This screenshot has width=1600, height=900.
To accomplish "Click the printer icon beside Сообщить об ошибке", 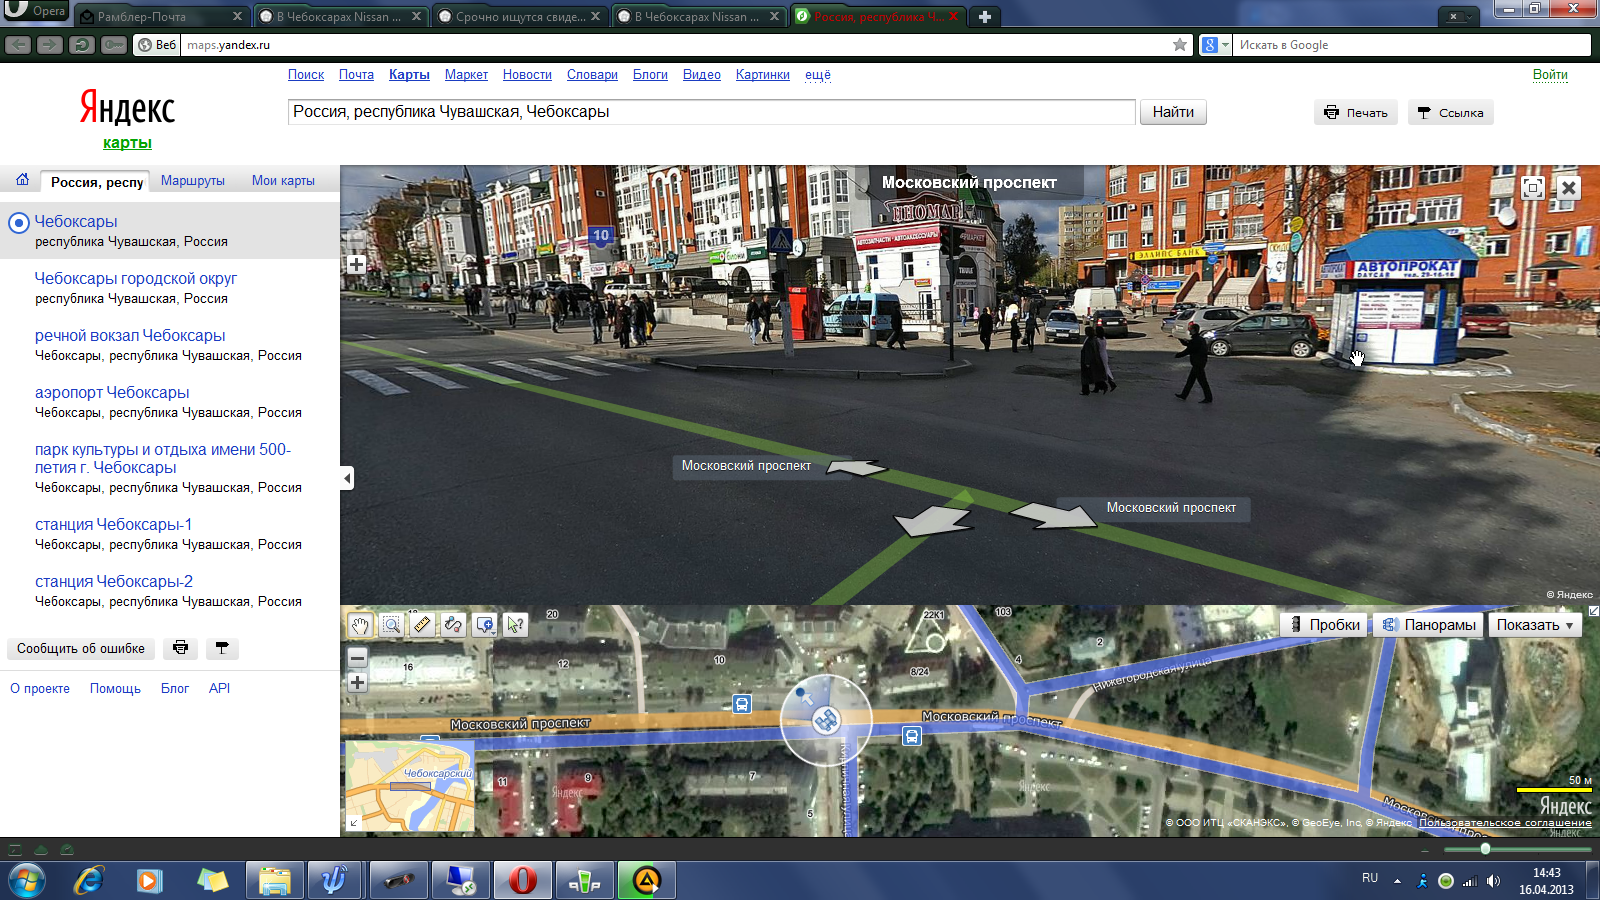I will 180,648.
